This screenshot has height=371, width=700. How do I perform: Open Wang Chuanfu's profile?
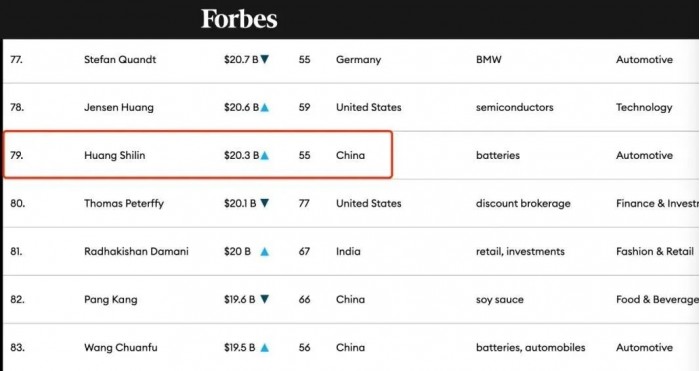point(121,347)
